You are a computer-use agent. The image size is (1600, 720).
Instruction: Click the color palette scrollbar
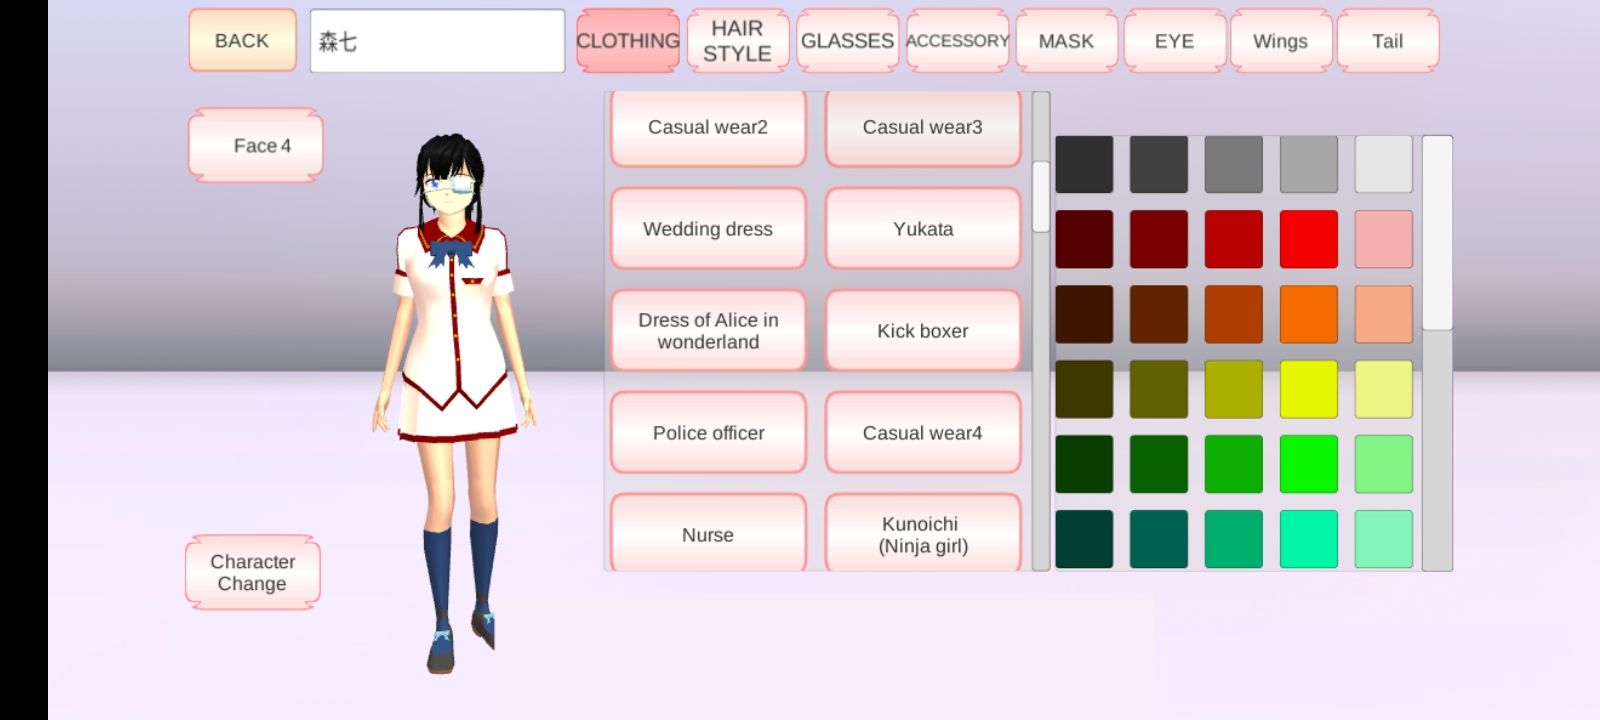1437,234
